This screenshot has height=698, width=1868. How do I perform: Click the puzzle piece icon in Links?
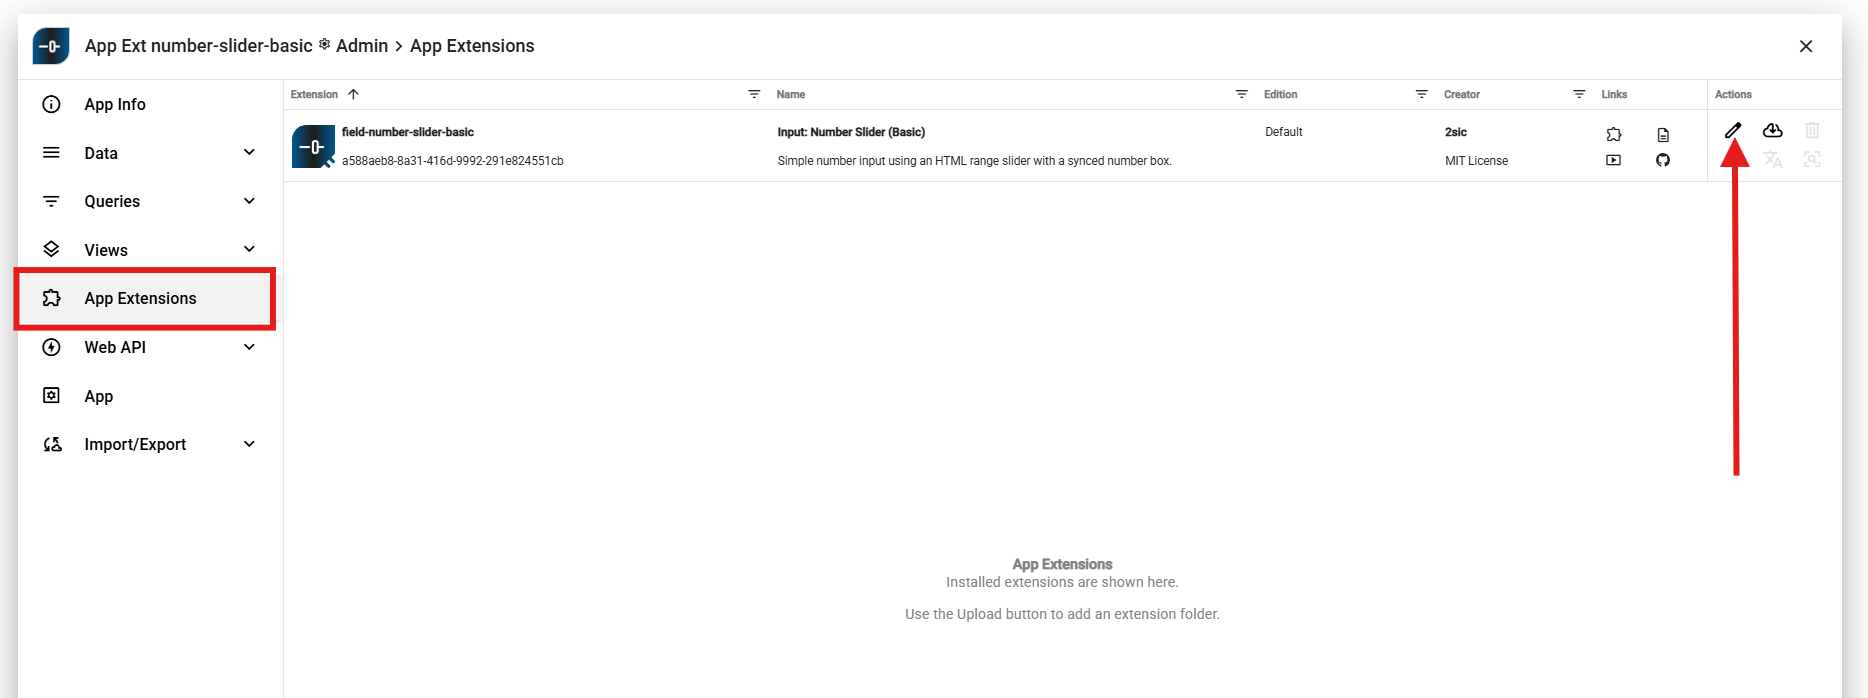coord(1613,135)
